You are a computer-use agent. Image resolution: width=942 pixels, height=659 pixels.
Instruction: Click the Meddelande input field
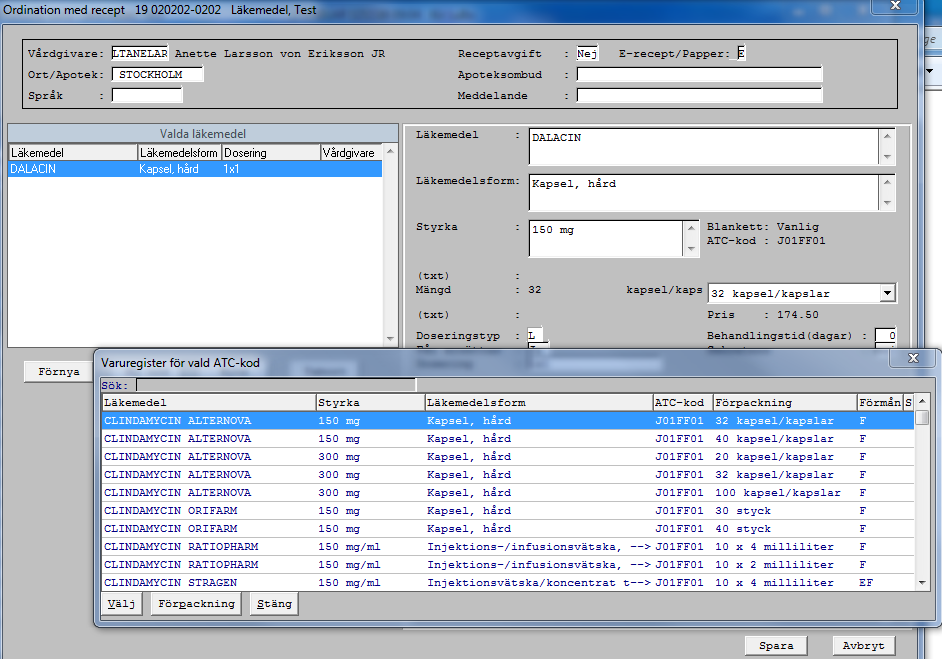pos(699,96)
